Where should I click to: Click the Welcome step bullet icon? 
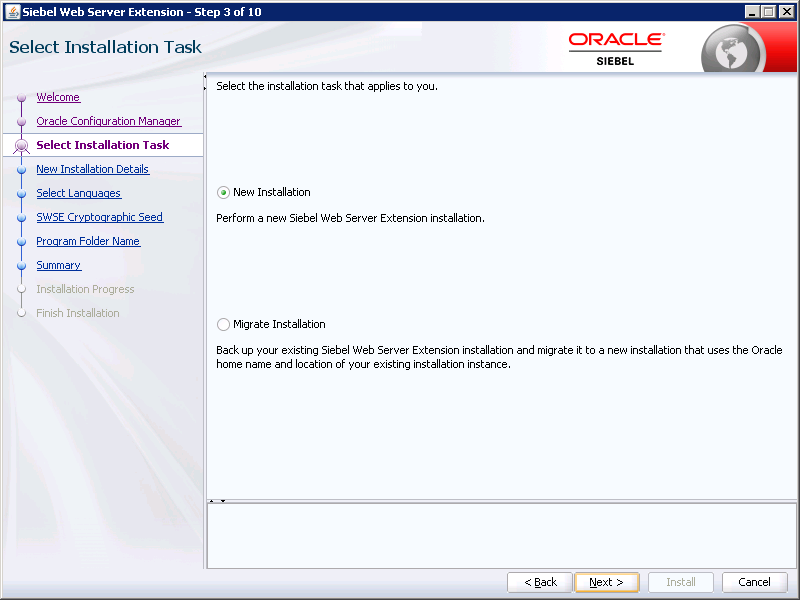(x=21, y=97)
